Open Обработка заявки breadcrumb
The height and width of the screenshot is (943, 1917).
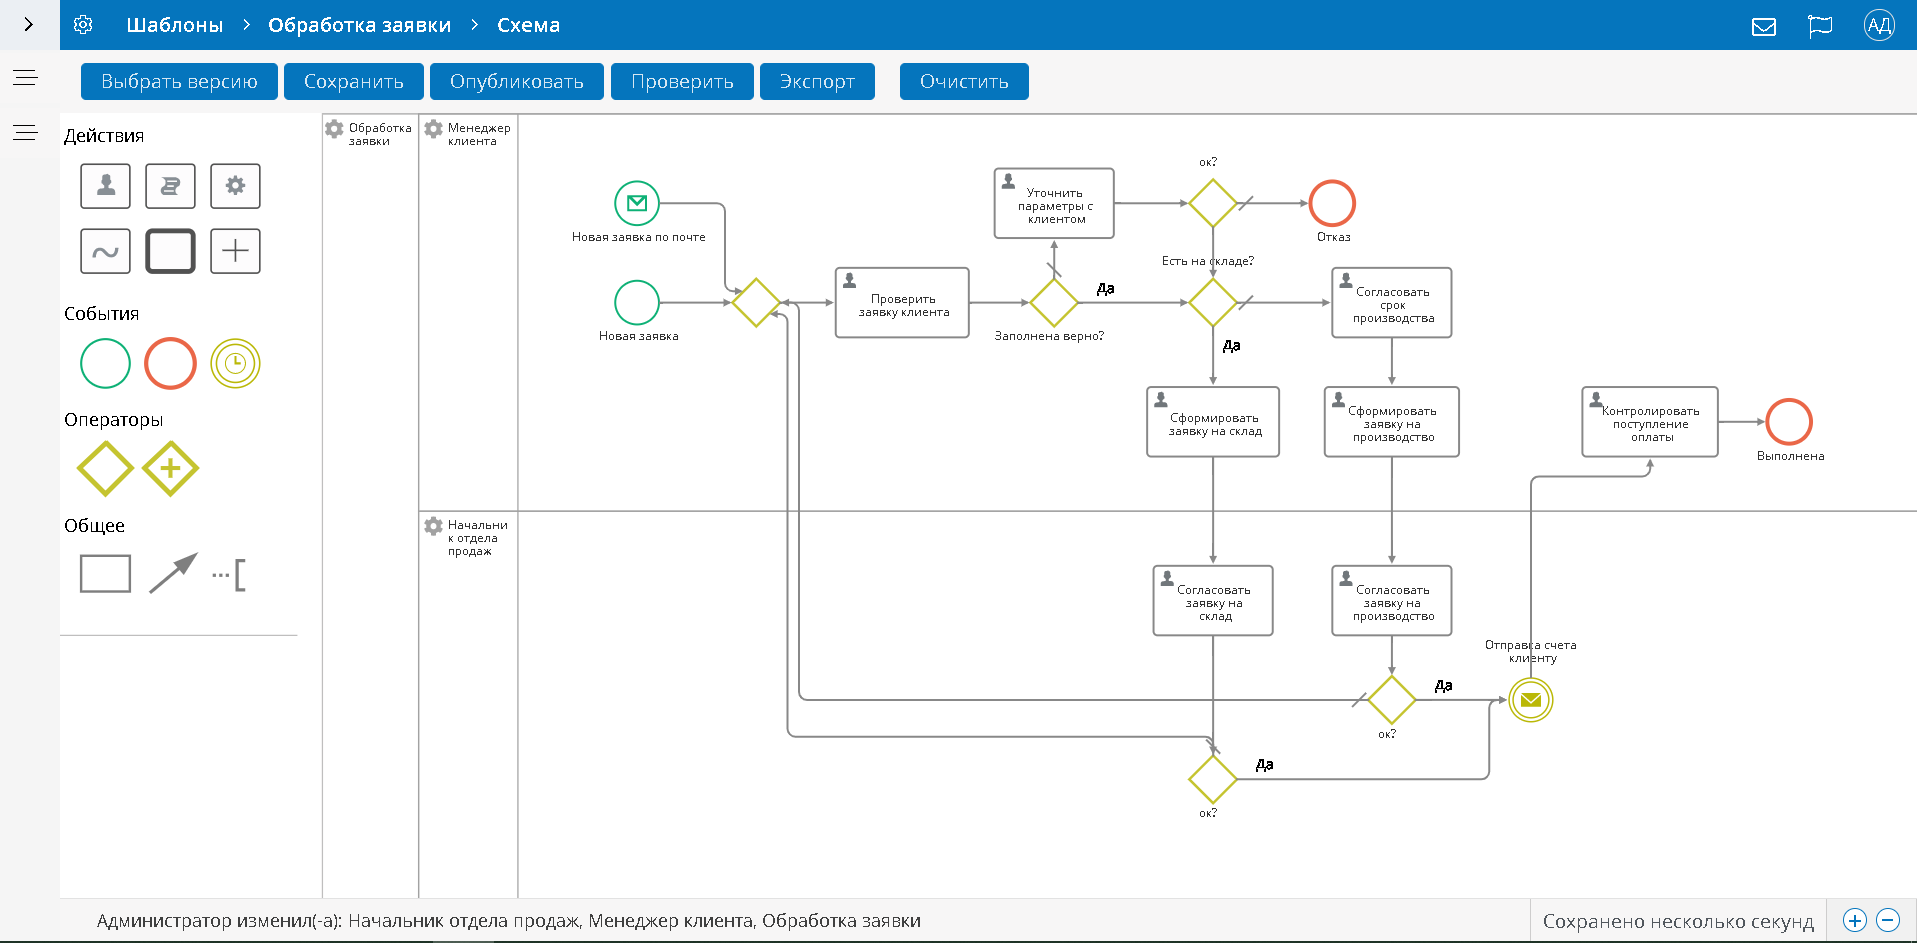(359, 25)
